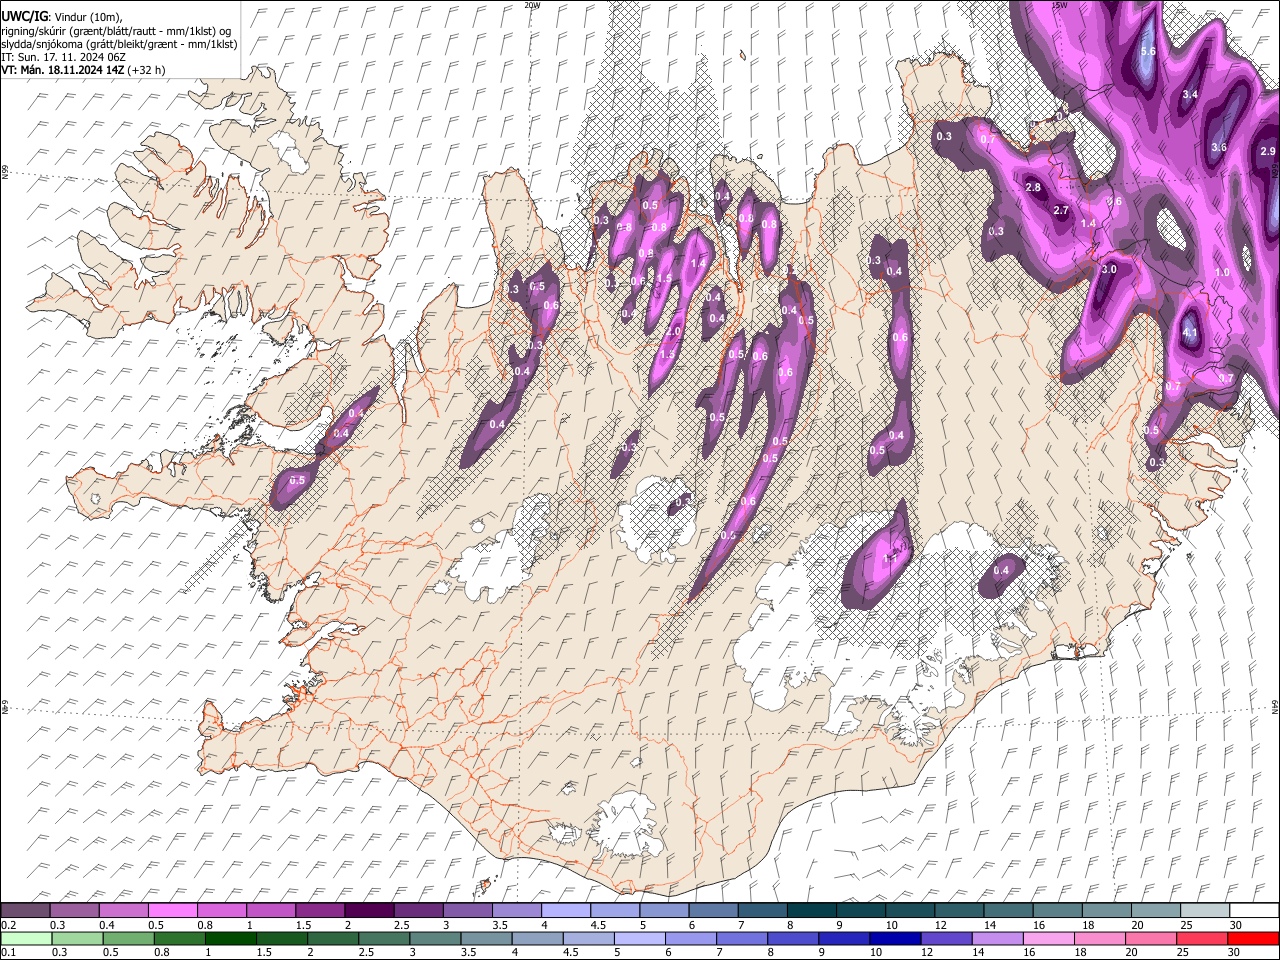Click the 3.4 precipitation value label
Screen dimensions: 1280x960
tap(1190, 94)
